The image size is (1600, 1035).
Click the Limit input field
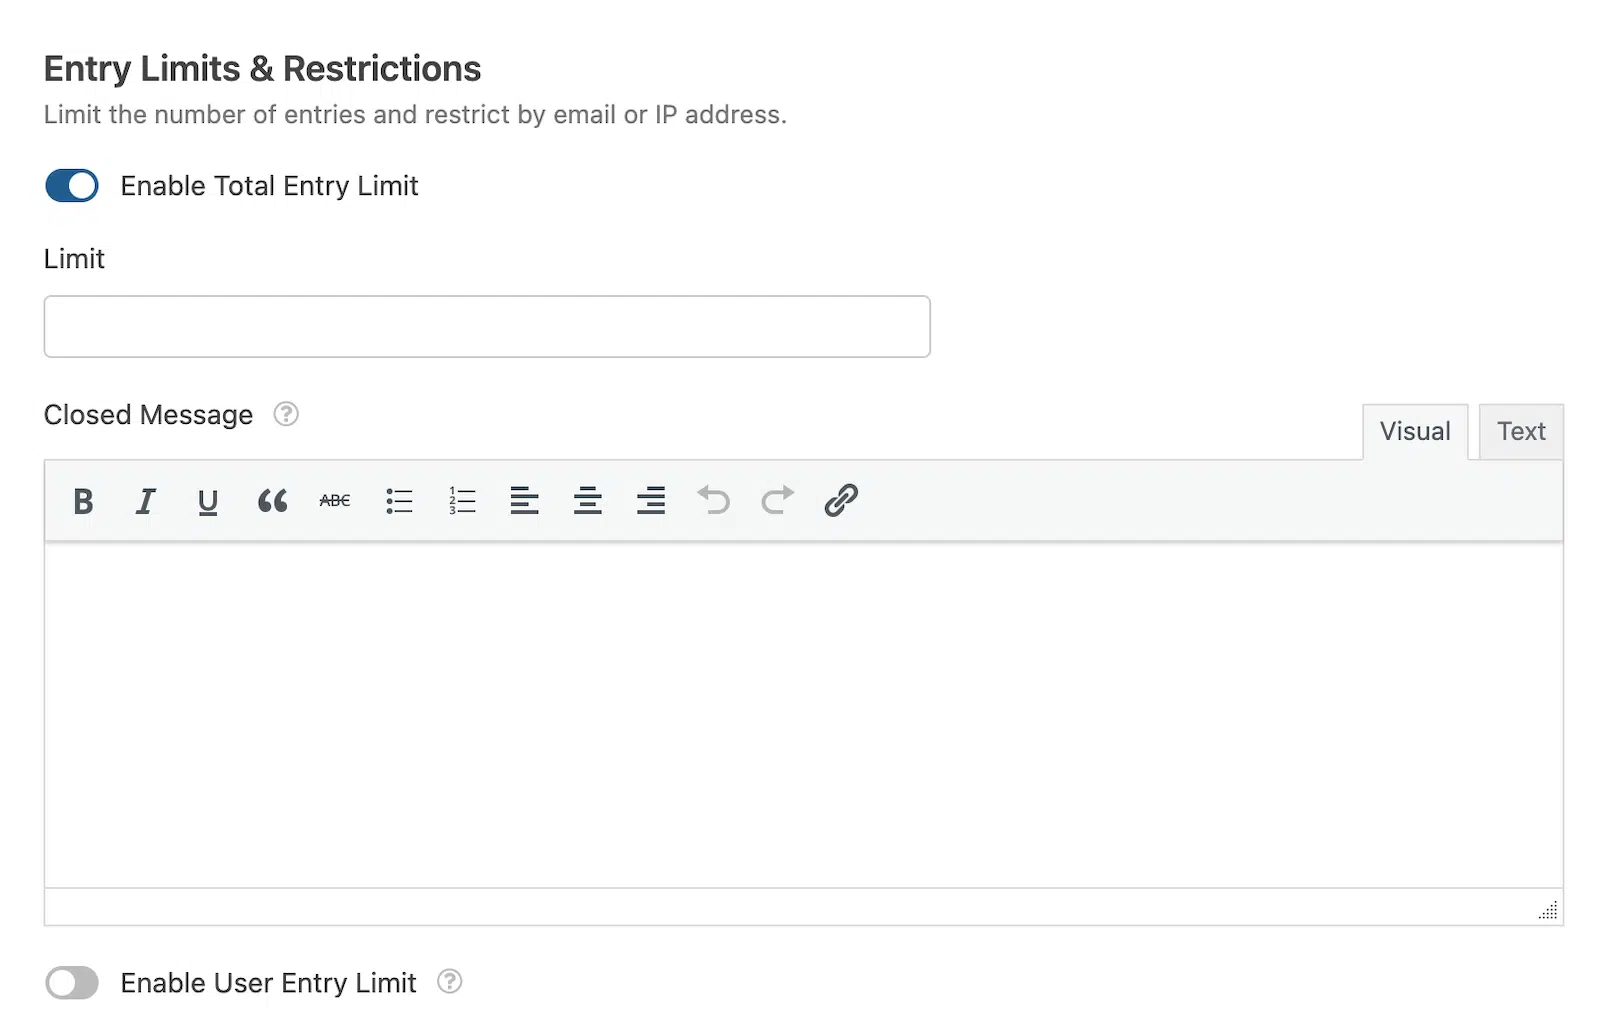click(487, 326)
